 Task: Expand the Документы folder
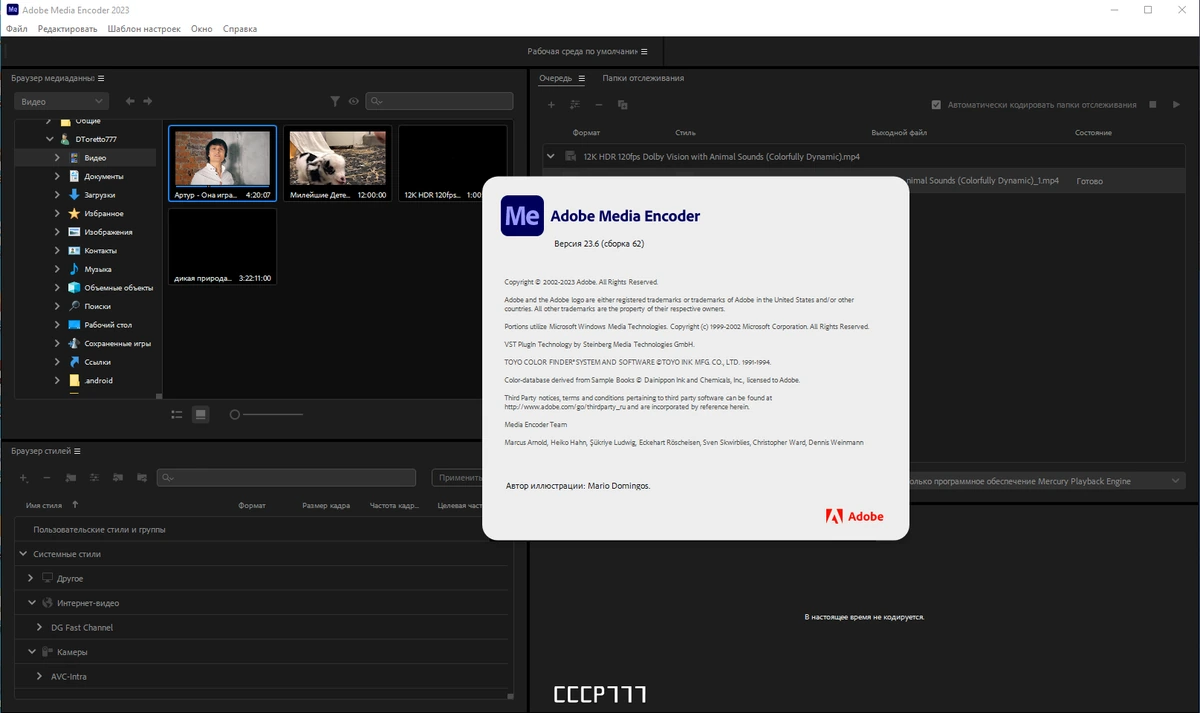(59, 176)
